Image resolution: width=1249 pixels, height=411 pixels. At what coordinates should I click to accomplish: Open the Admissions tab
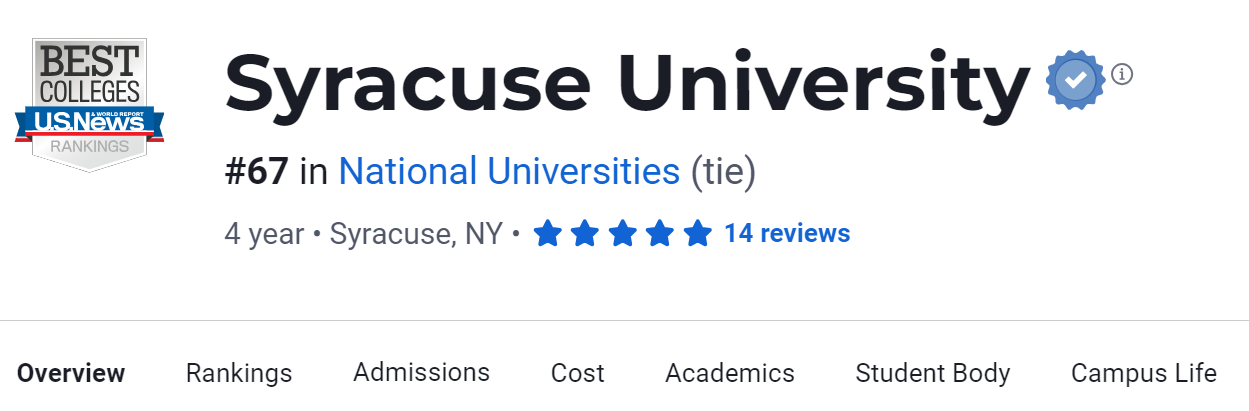pos(421,373)
